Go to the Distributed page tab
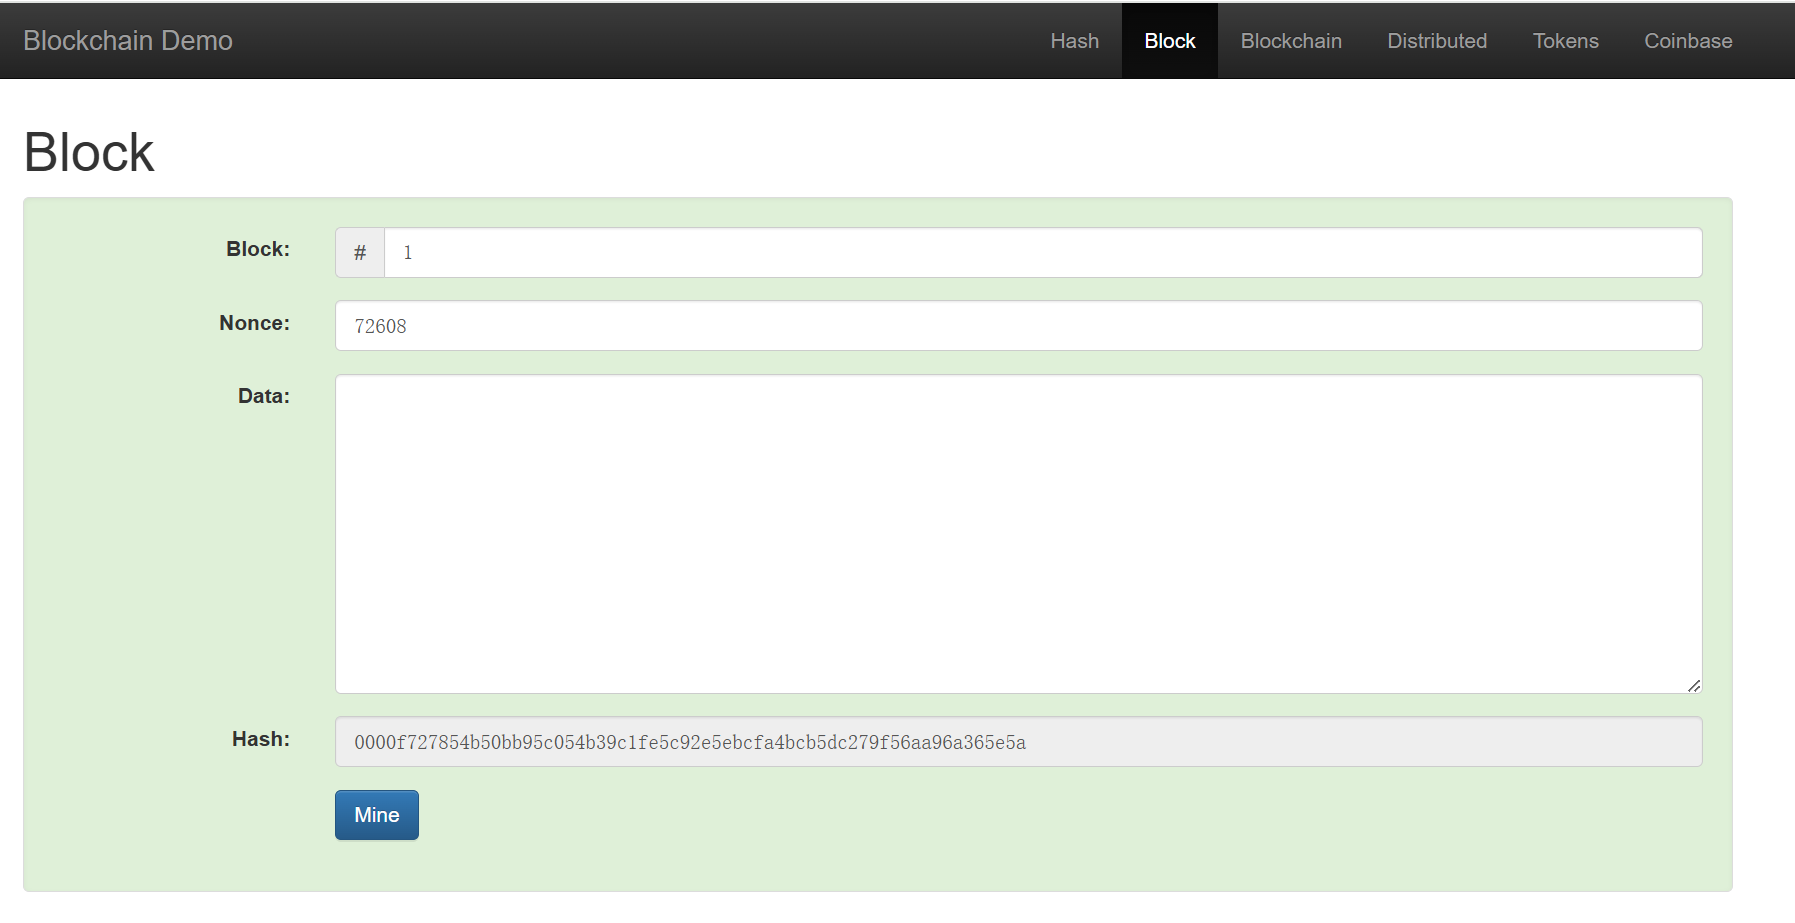1795x923 pixels. point(1436,41)
